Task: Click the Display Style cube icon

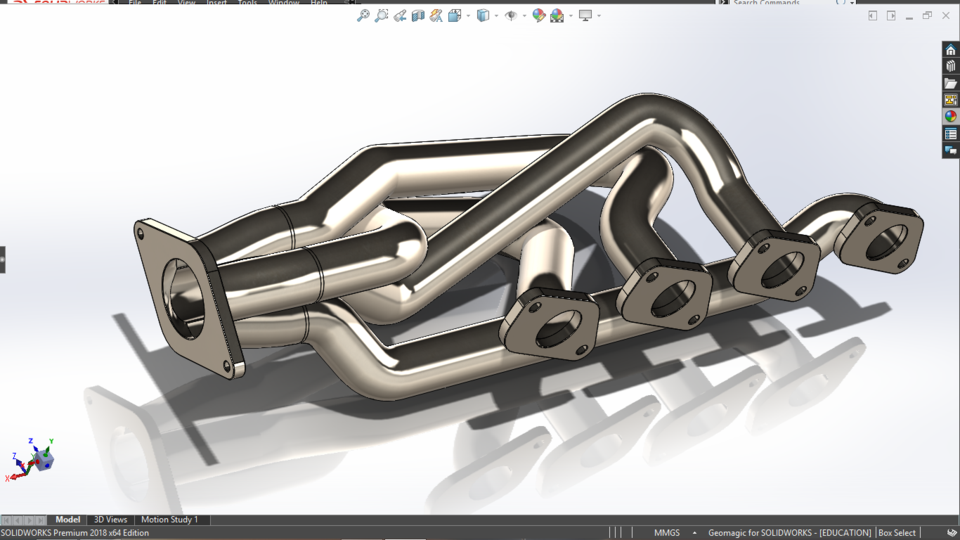Action: coord(483,15)
